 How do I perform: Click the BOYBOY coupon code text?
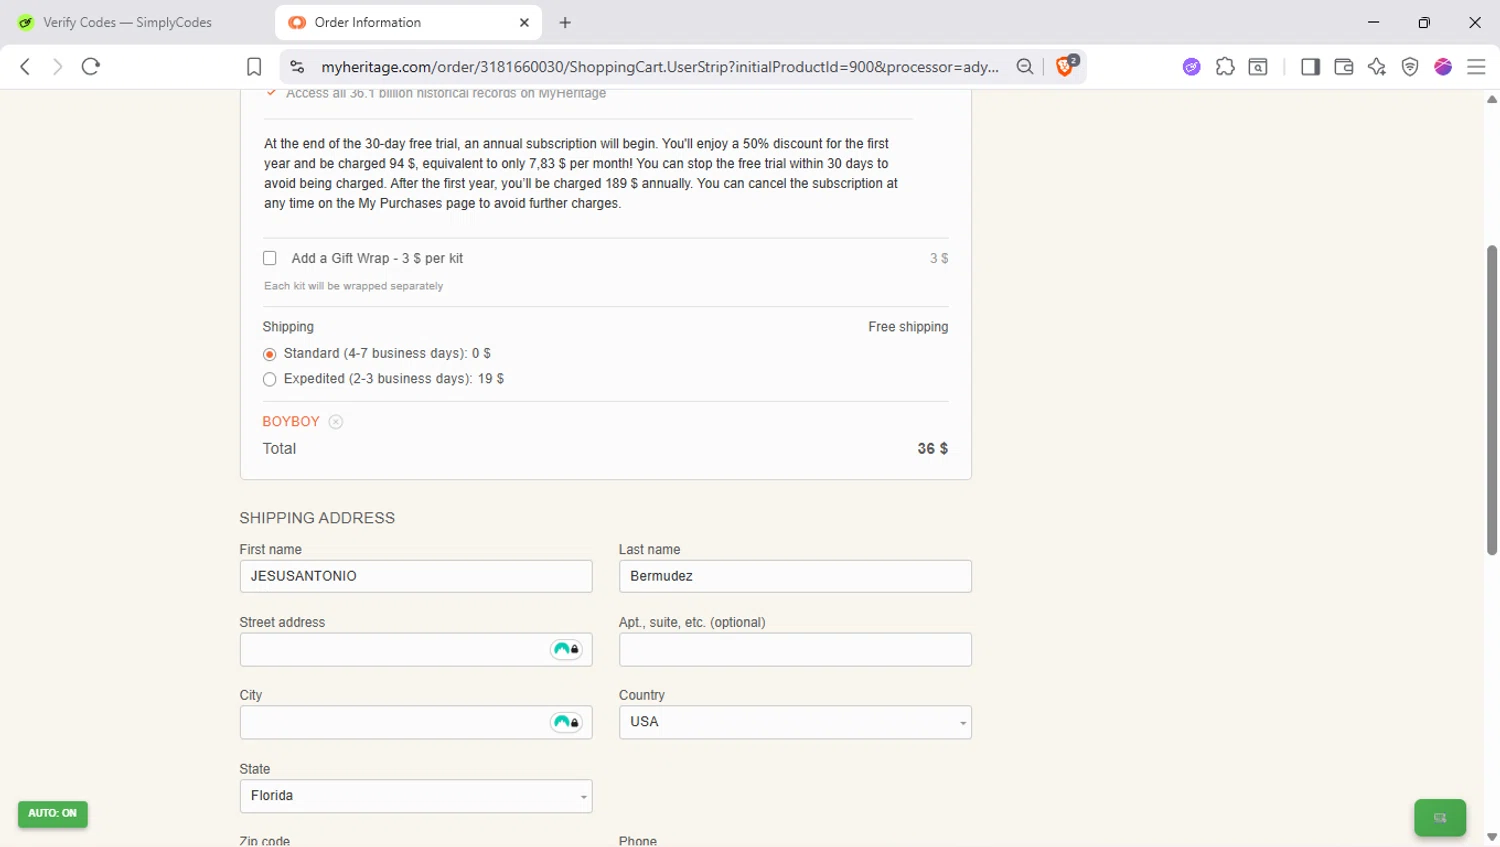click(291, 422)
